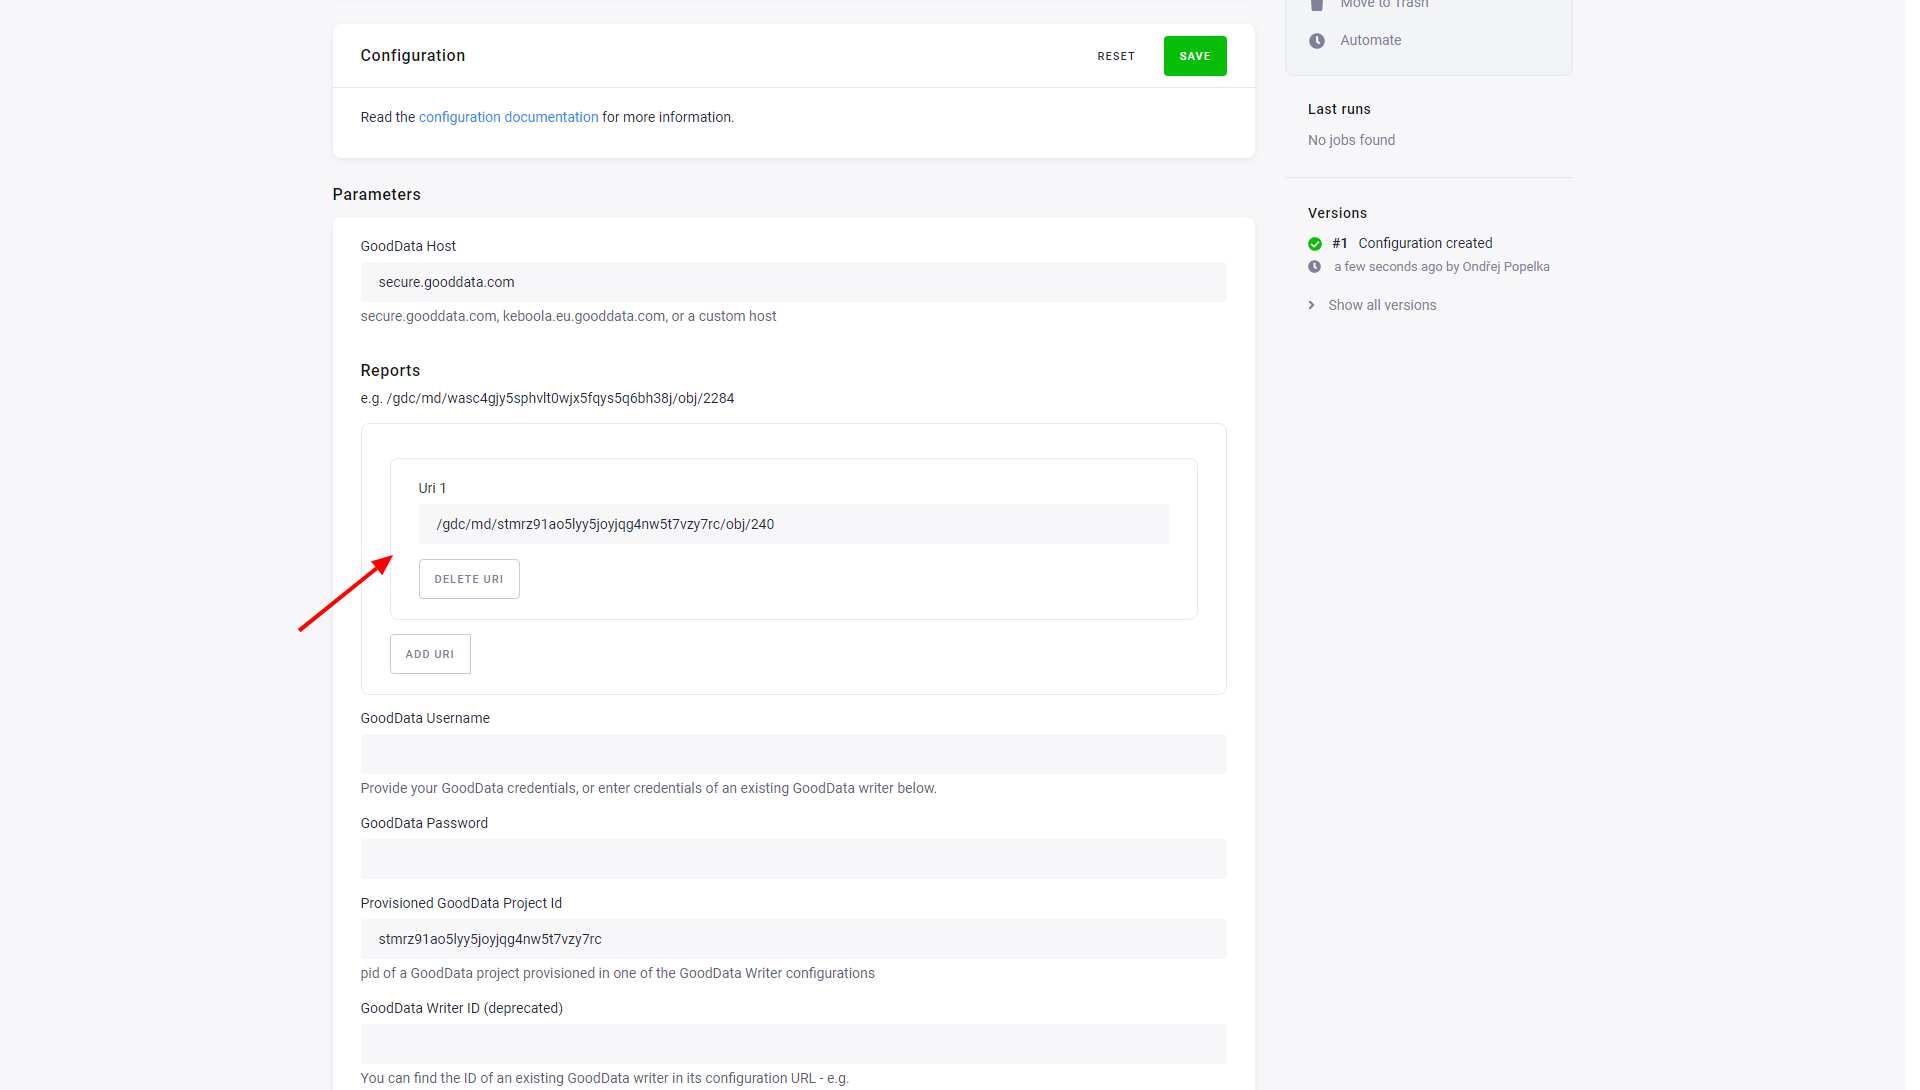Select the Automate menu entry
Screen dimensions: 1920x1090
click(x=1369, y=40)
